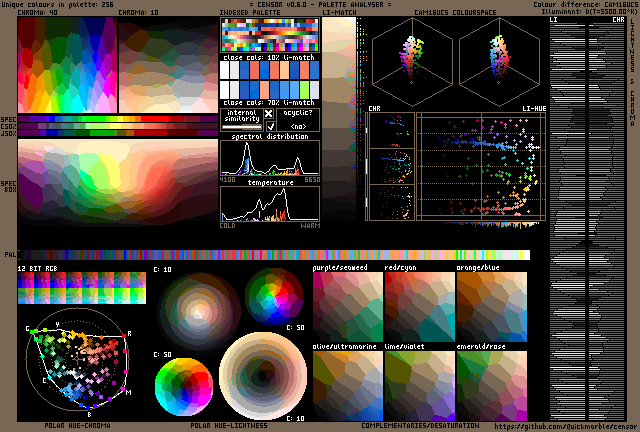The image size is (640, 432).
Task: Click the 'CENSOR v0.6.0 - PALETTE ANALYSER' title
Action: pos(320,4)
